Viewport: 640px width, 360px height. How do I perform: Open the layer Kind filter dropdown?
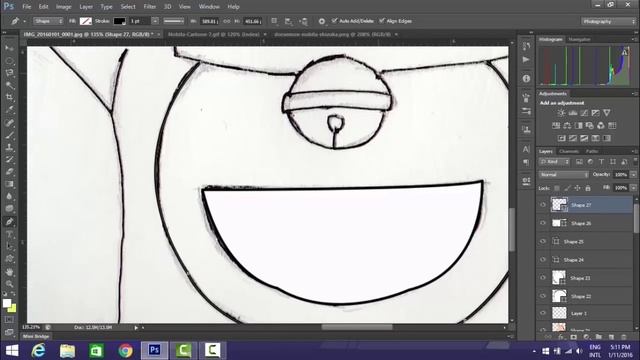(x=554, y=162)
